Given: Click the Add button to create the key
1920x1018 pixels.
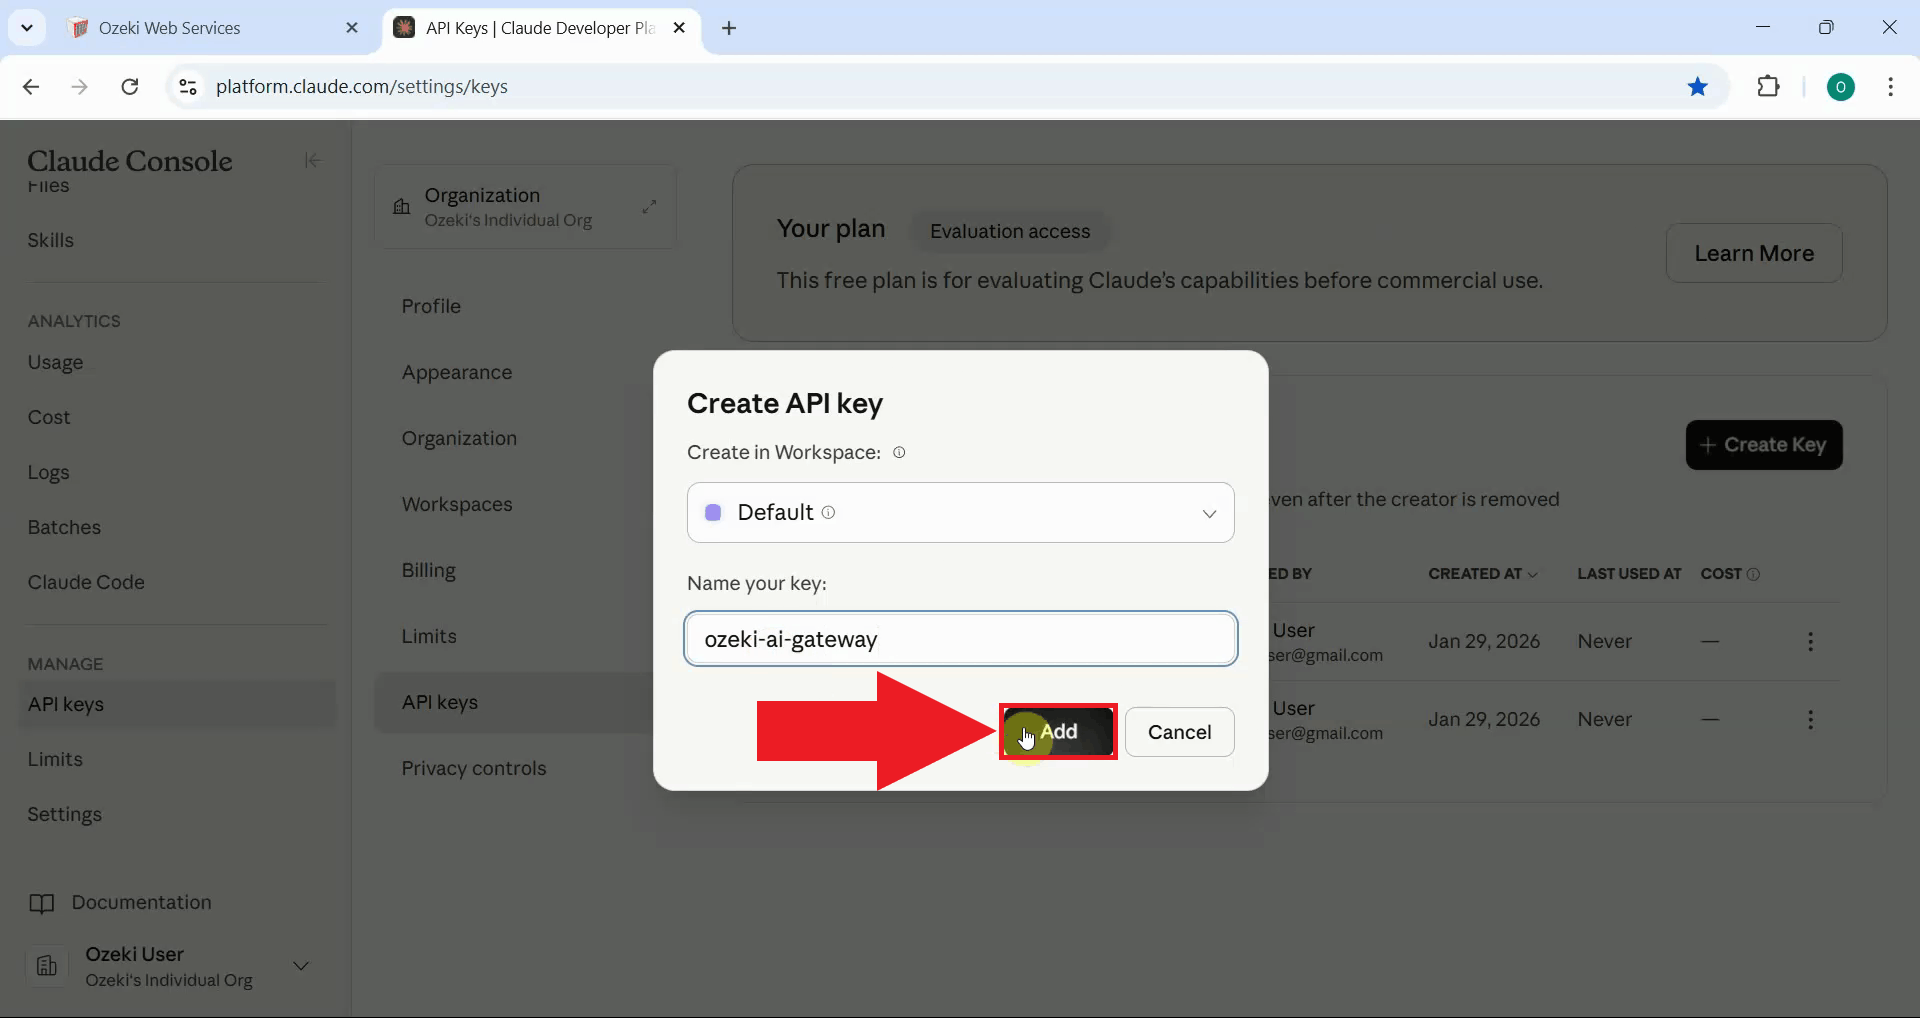Looking at the screenshot, I should point(1058,731).
